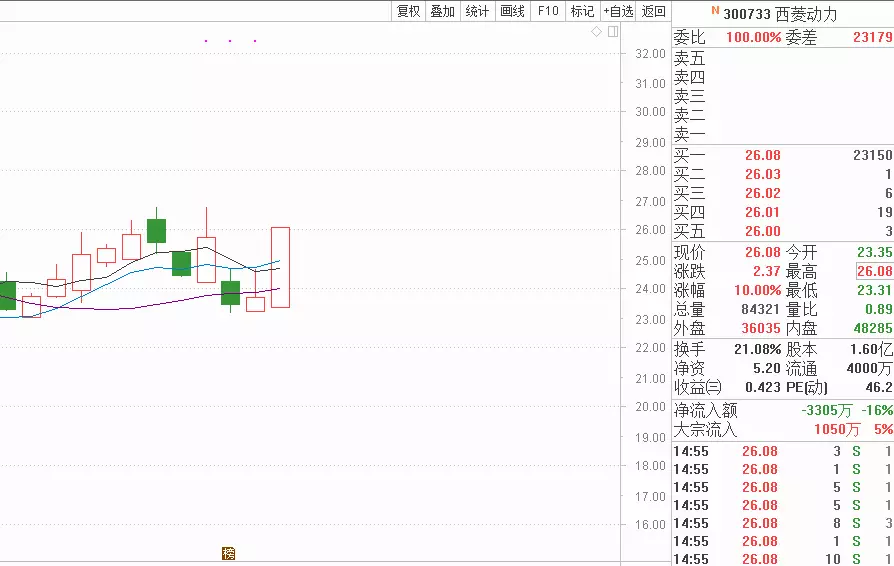The image size is (894, 566).
Task: Toggle the split panel layout icon
Action: coord(613,32)
